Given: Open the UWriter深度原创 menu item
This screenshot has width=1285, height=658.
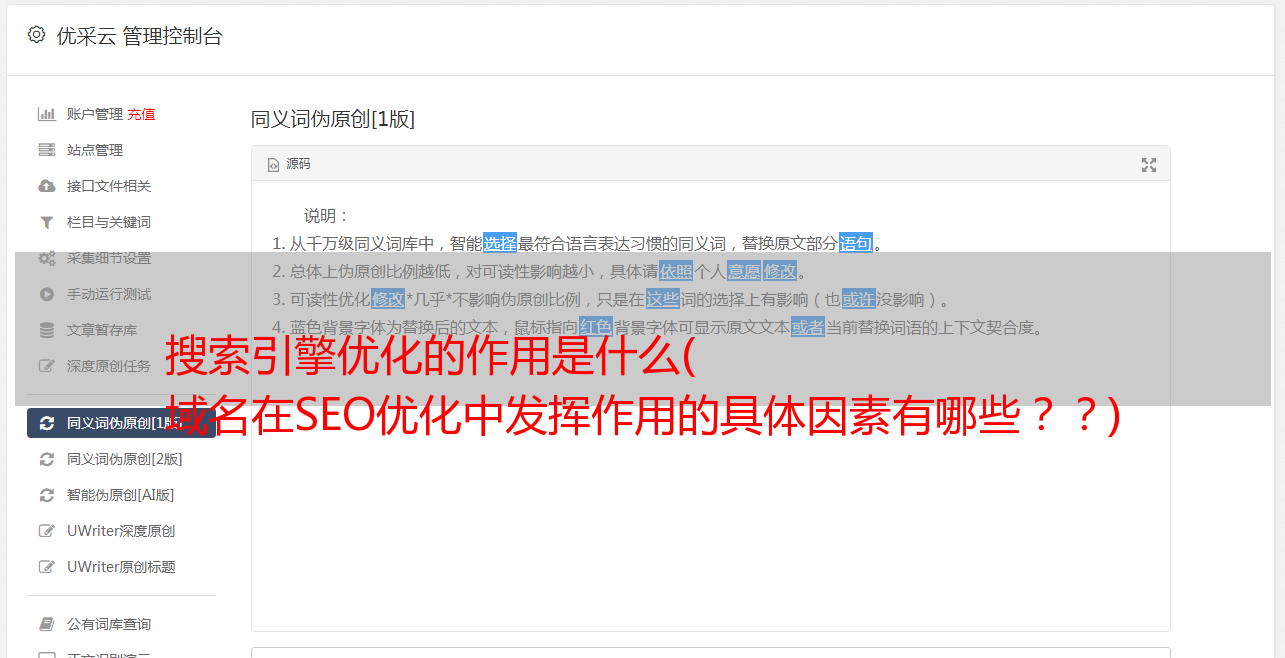Looking at the screenshot, I should point(121,531).
